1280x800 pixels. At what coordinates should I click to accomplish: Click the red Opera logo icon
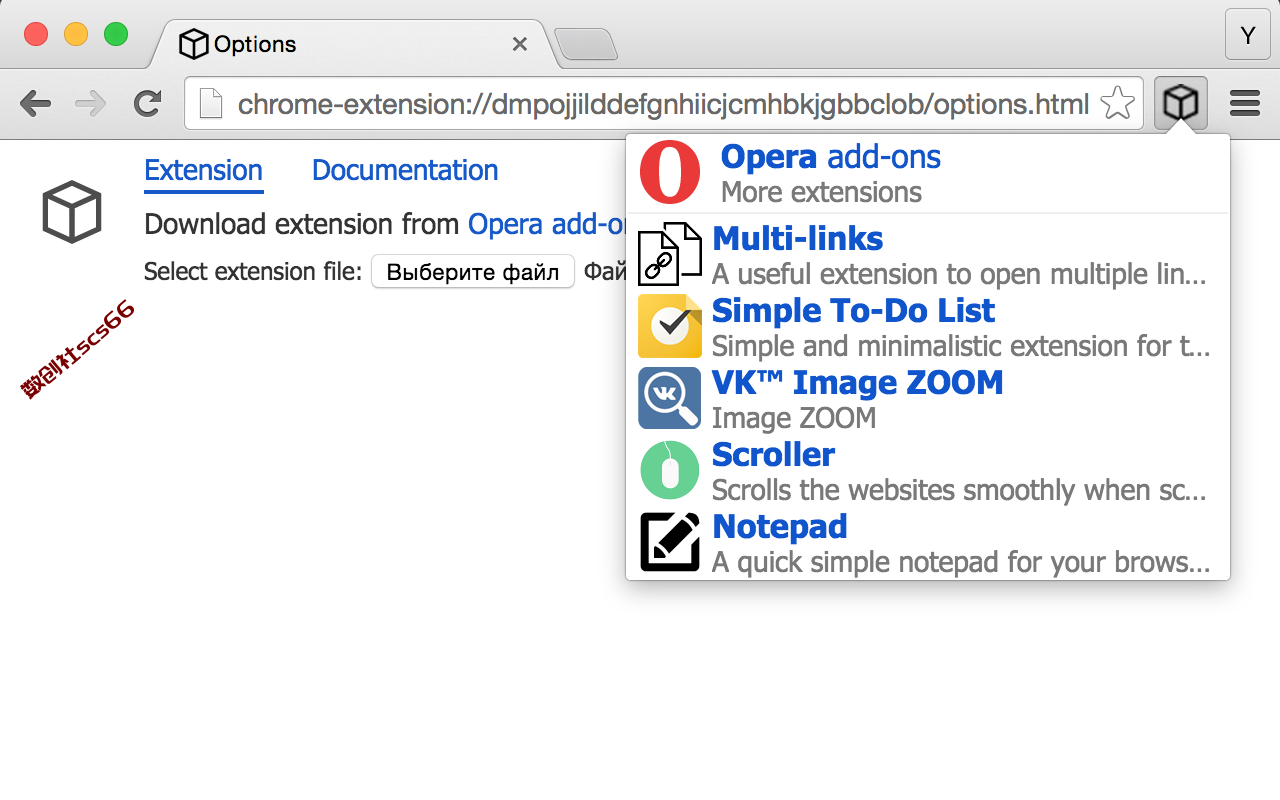tap(670, 172)
